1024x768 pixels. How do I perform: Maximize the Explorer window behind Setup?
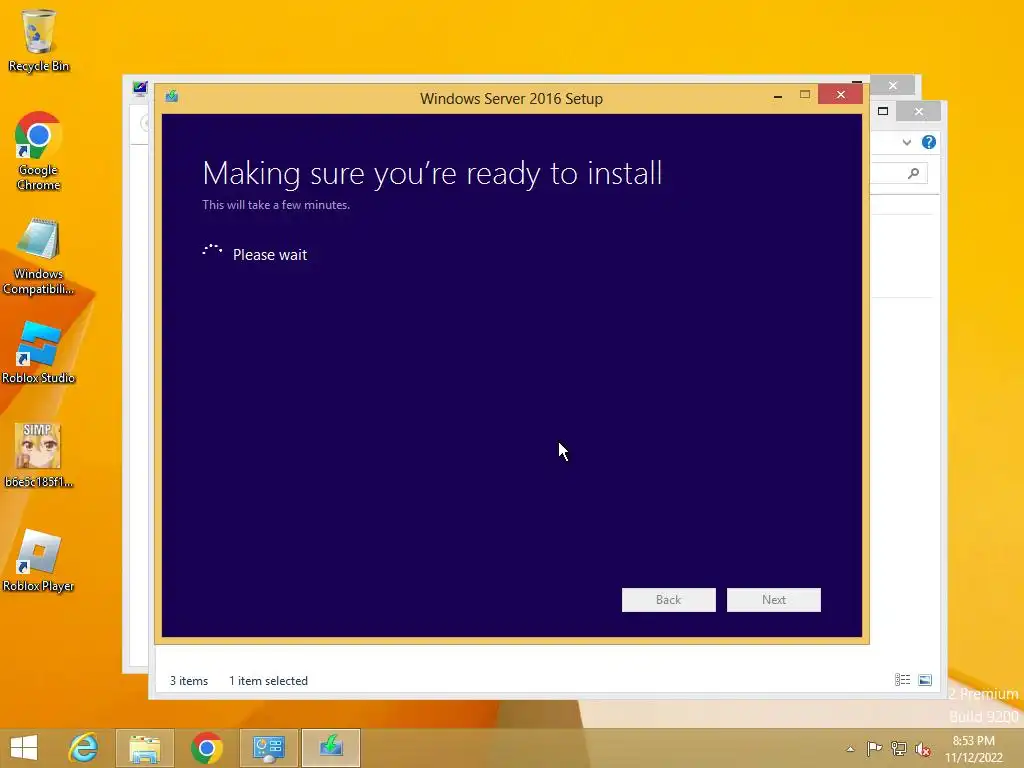[x=883, y=111]
